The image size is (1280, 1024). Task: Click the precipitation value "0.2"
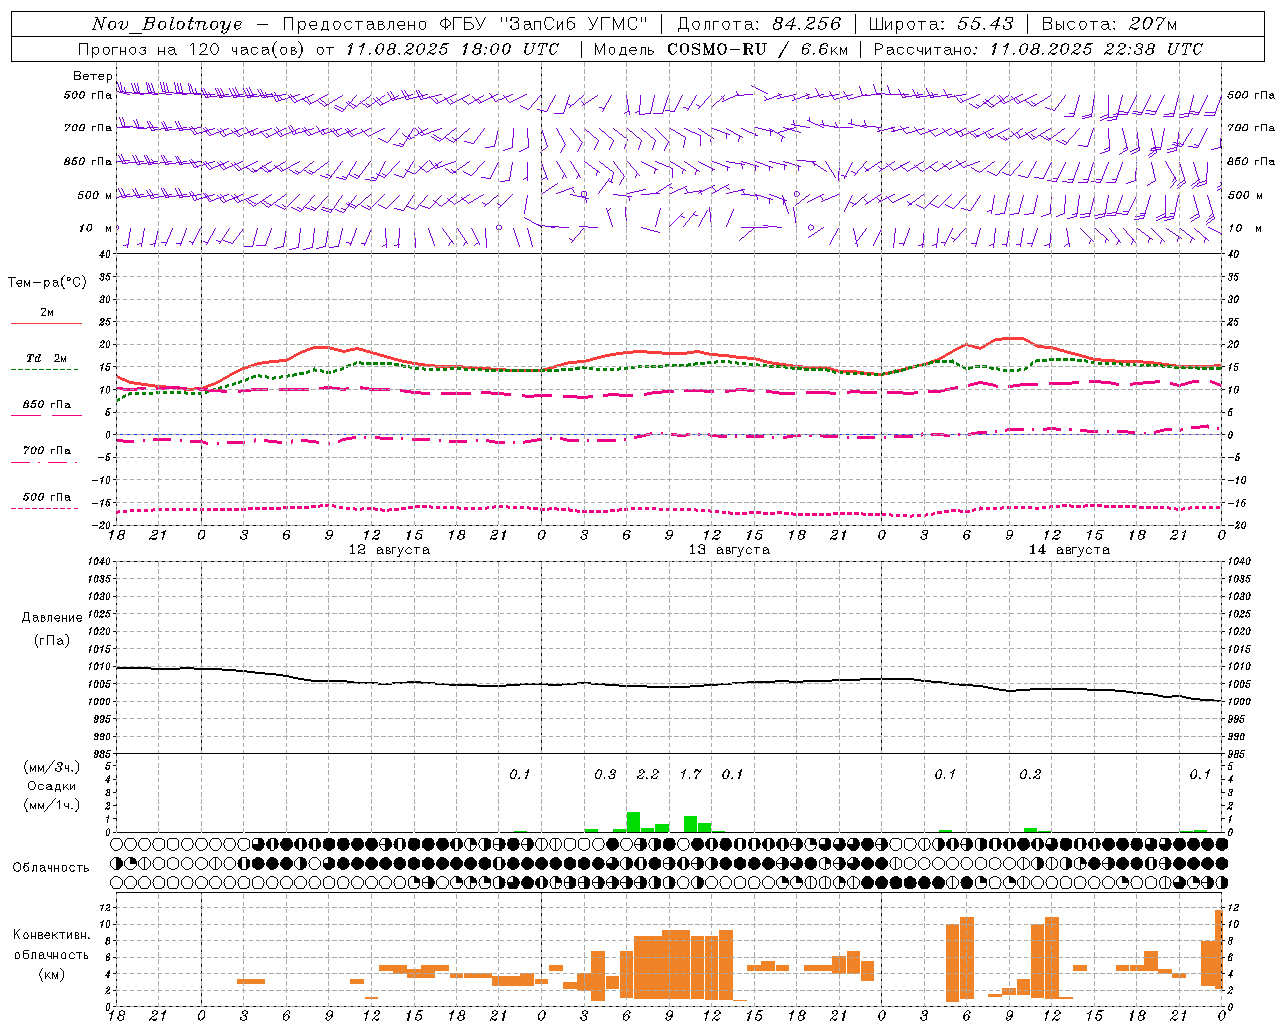pos(1030,774)
